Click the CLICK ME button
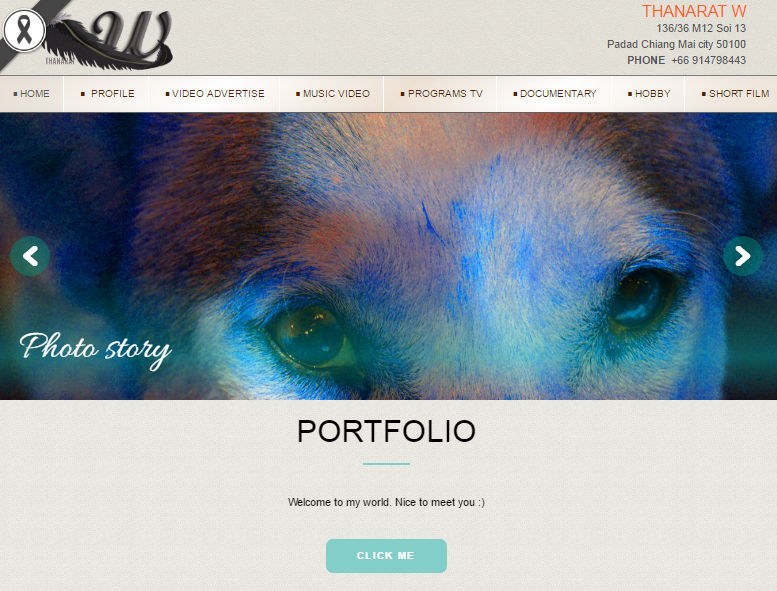Screen dimensions: 777x591 click(x=386, y=556)
